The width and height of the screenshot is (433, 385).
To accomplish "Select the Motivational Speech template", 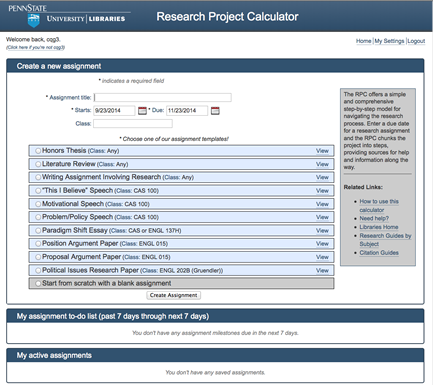I will 38,204.
